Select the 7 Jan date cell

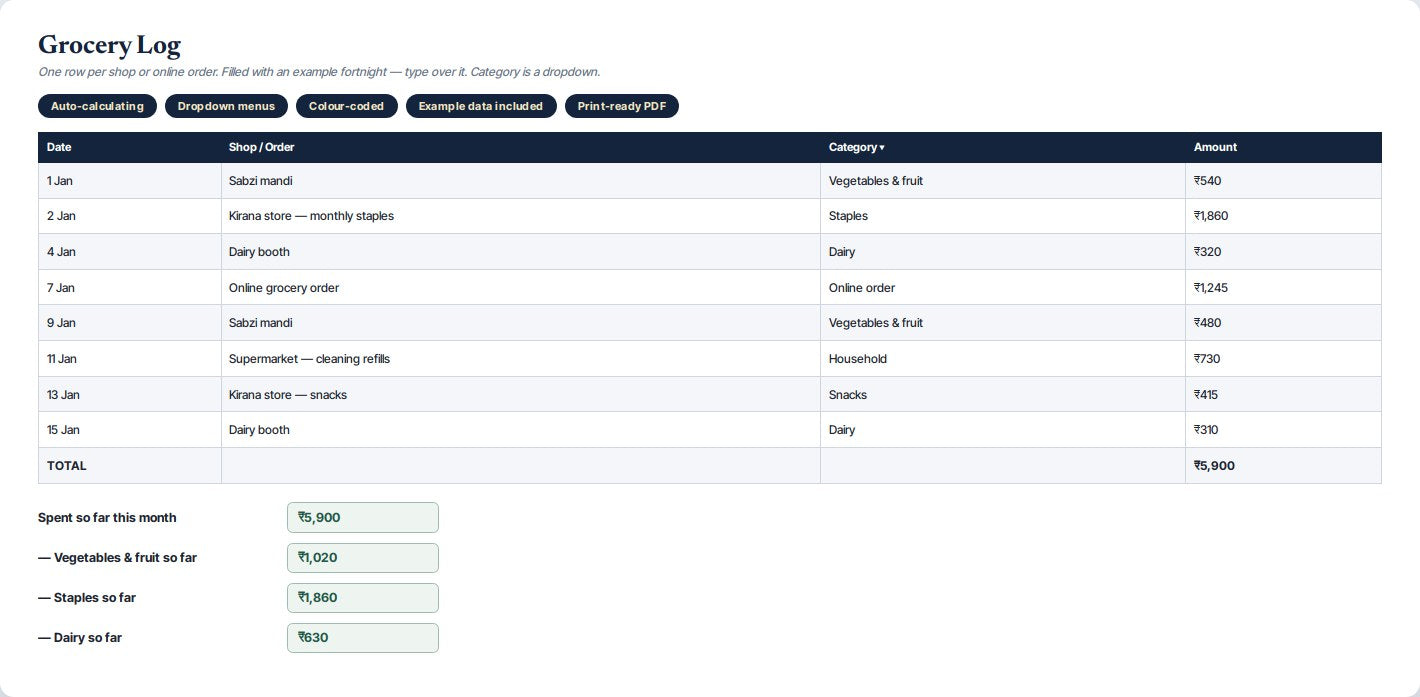click(x=129, y=288)
